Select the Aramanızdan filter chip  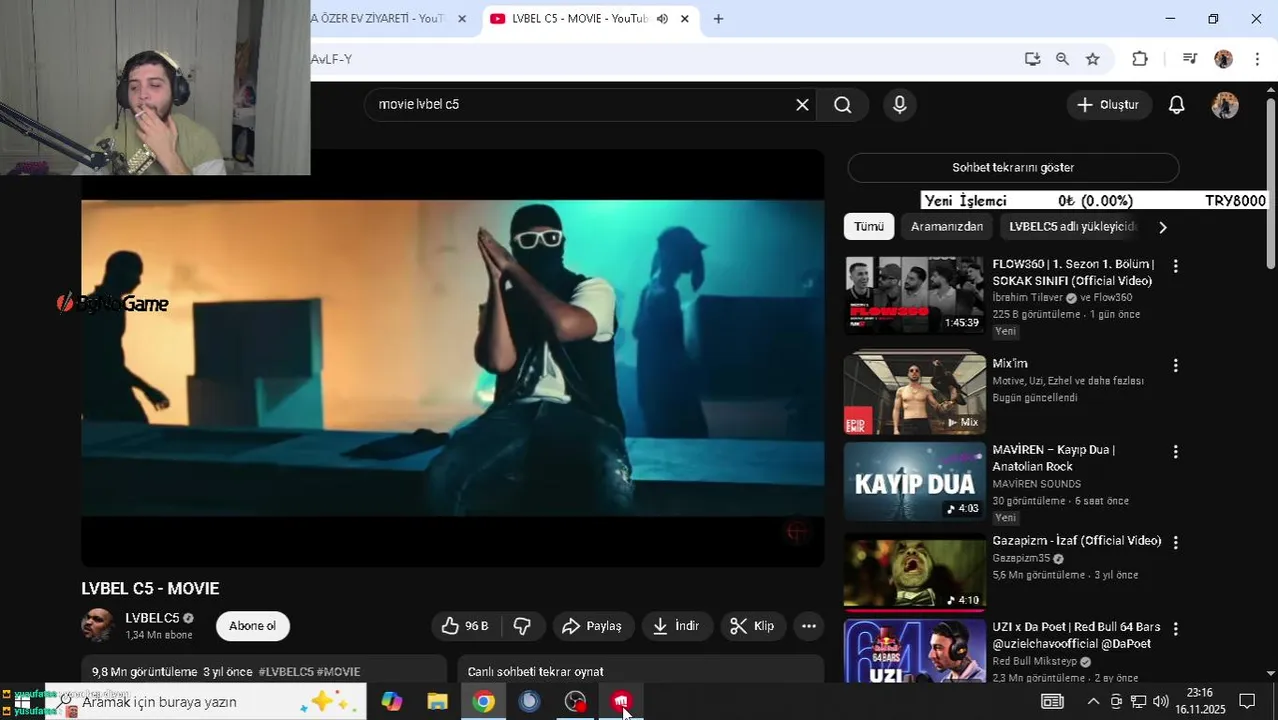947,227
